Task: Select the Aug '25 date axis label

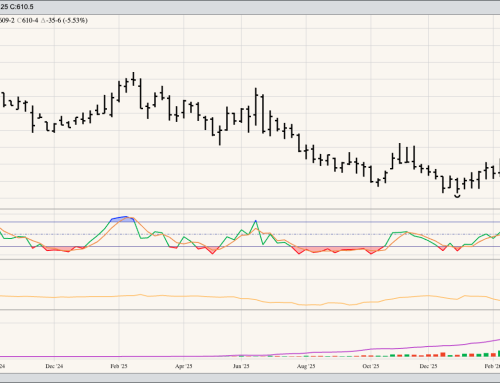Action: (306, 366)
